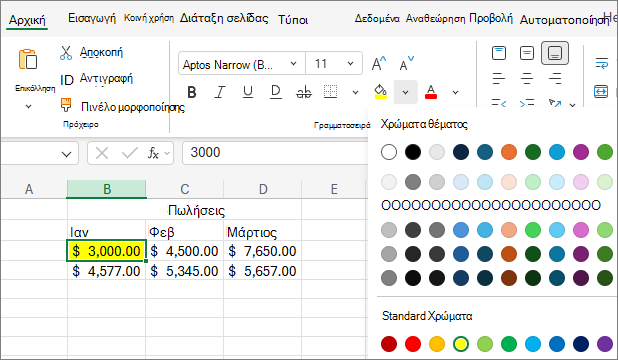Viewport: 618px width, 360px height.
Task: Select Bottom align icon
Action: (555, 52)
